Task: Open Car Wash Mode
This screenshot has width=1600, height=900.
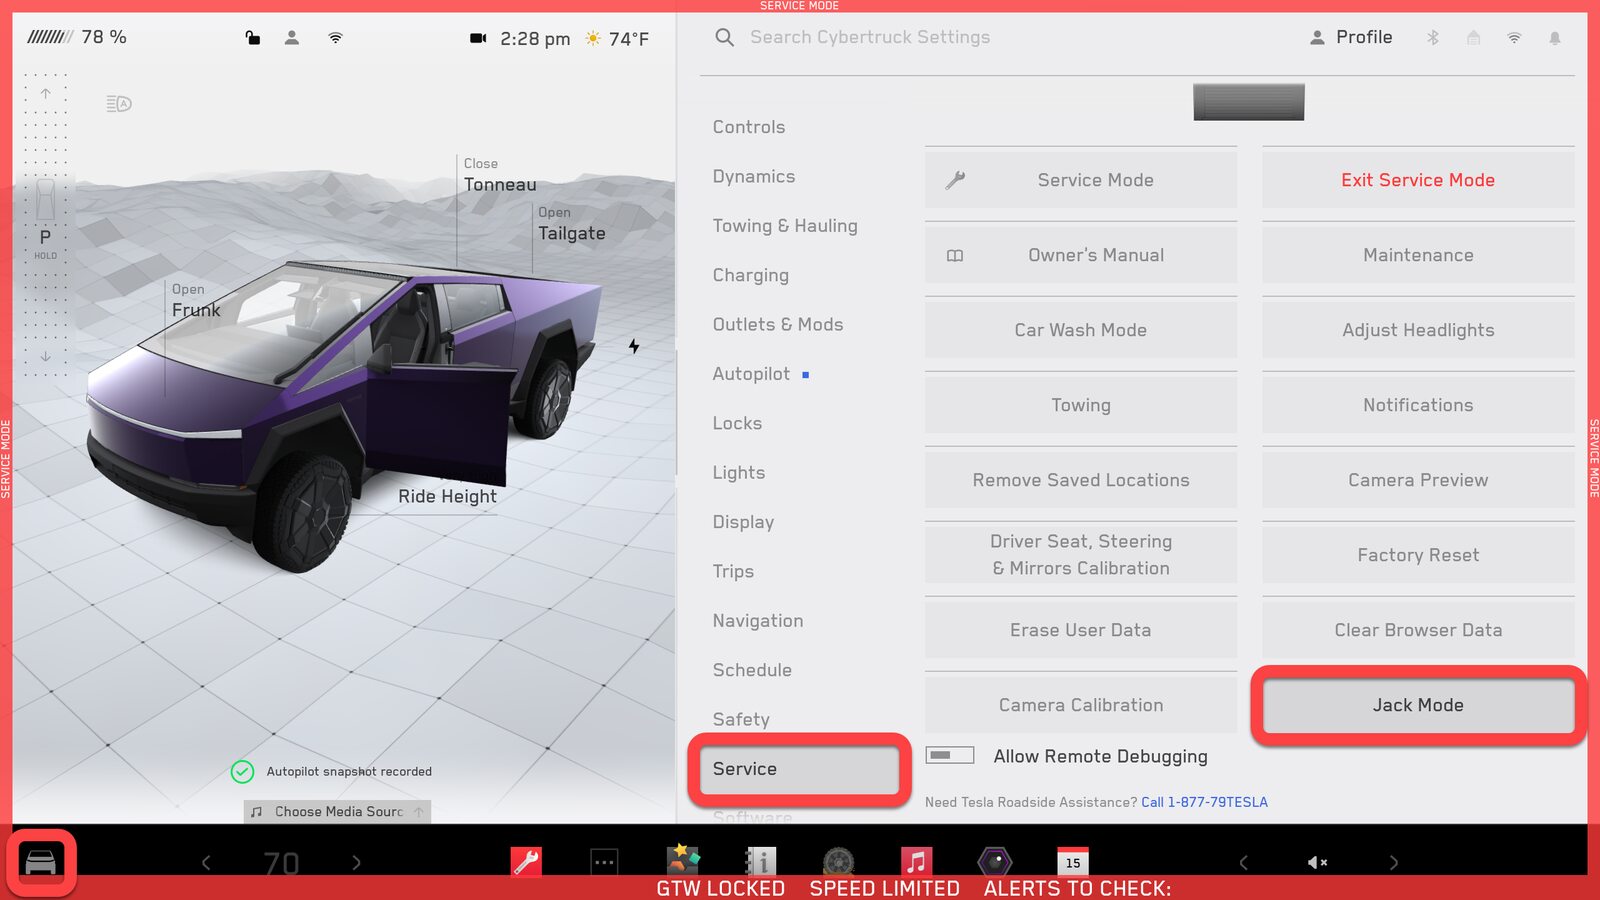Action: [1081, 330]
